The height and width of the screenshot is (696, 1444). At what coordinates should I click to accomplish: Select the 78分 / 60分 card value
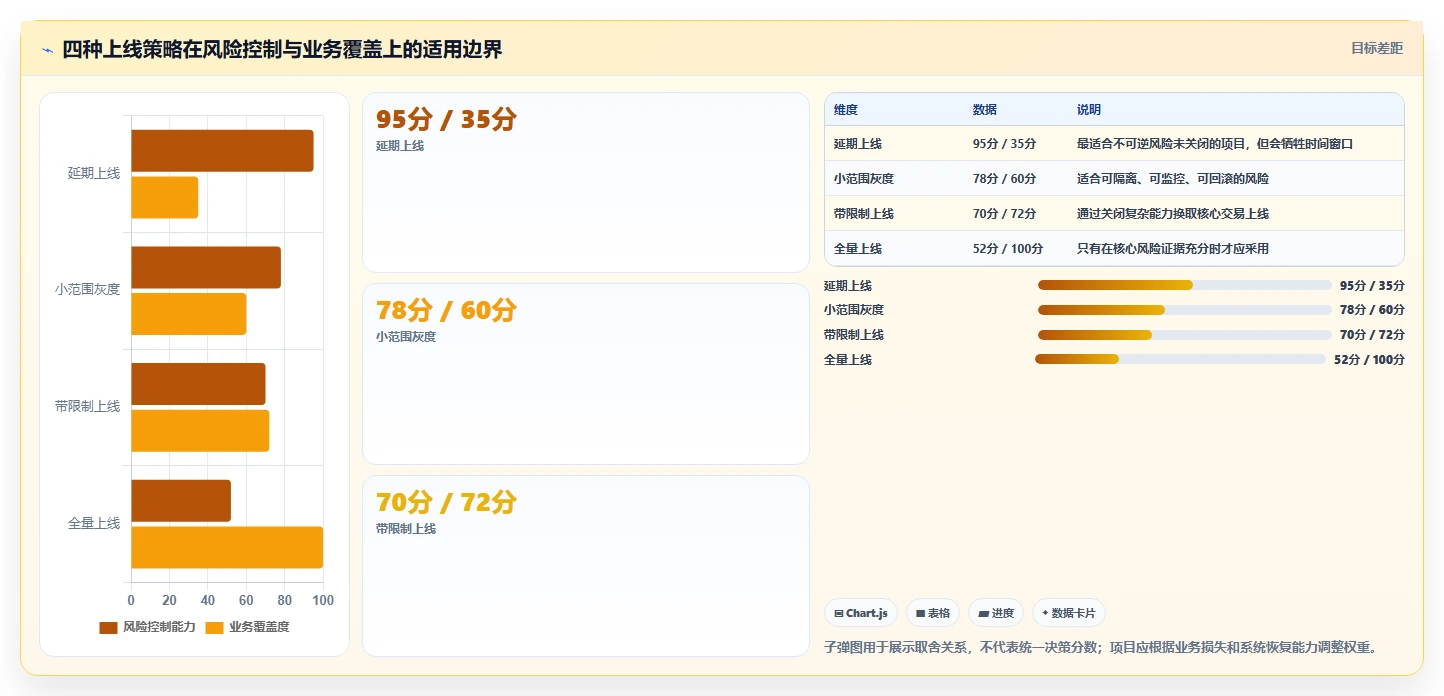click(446, 310)
